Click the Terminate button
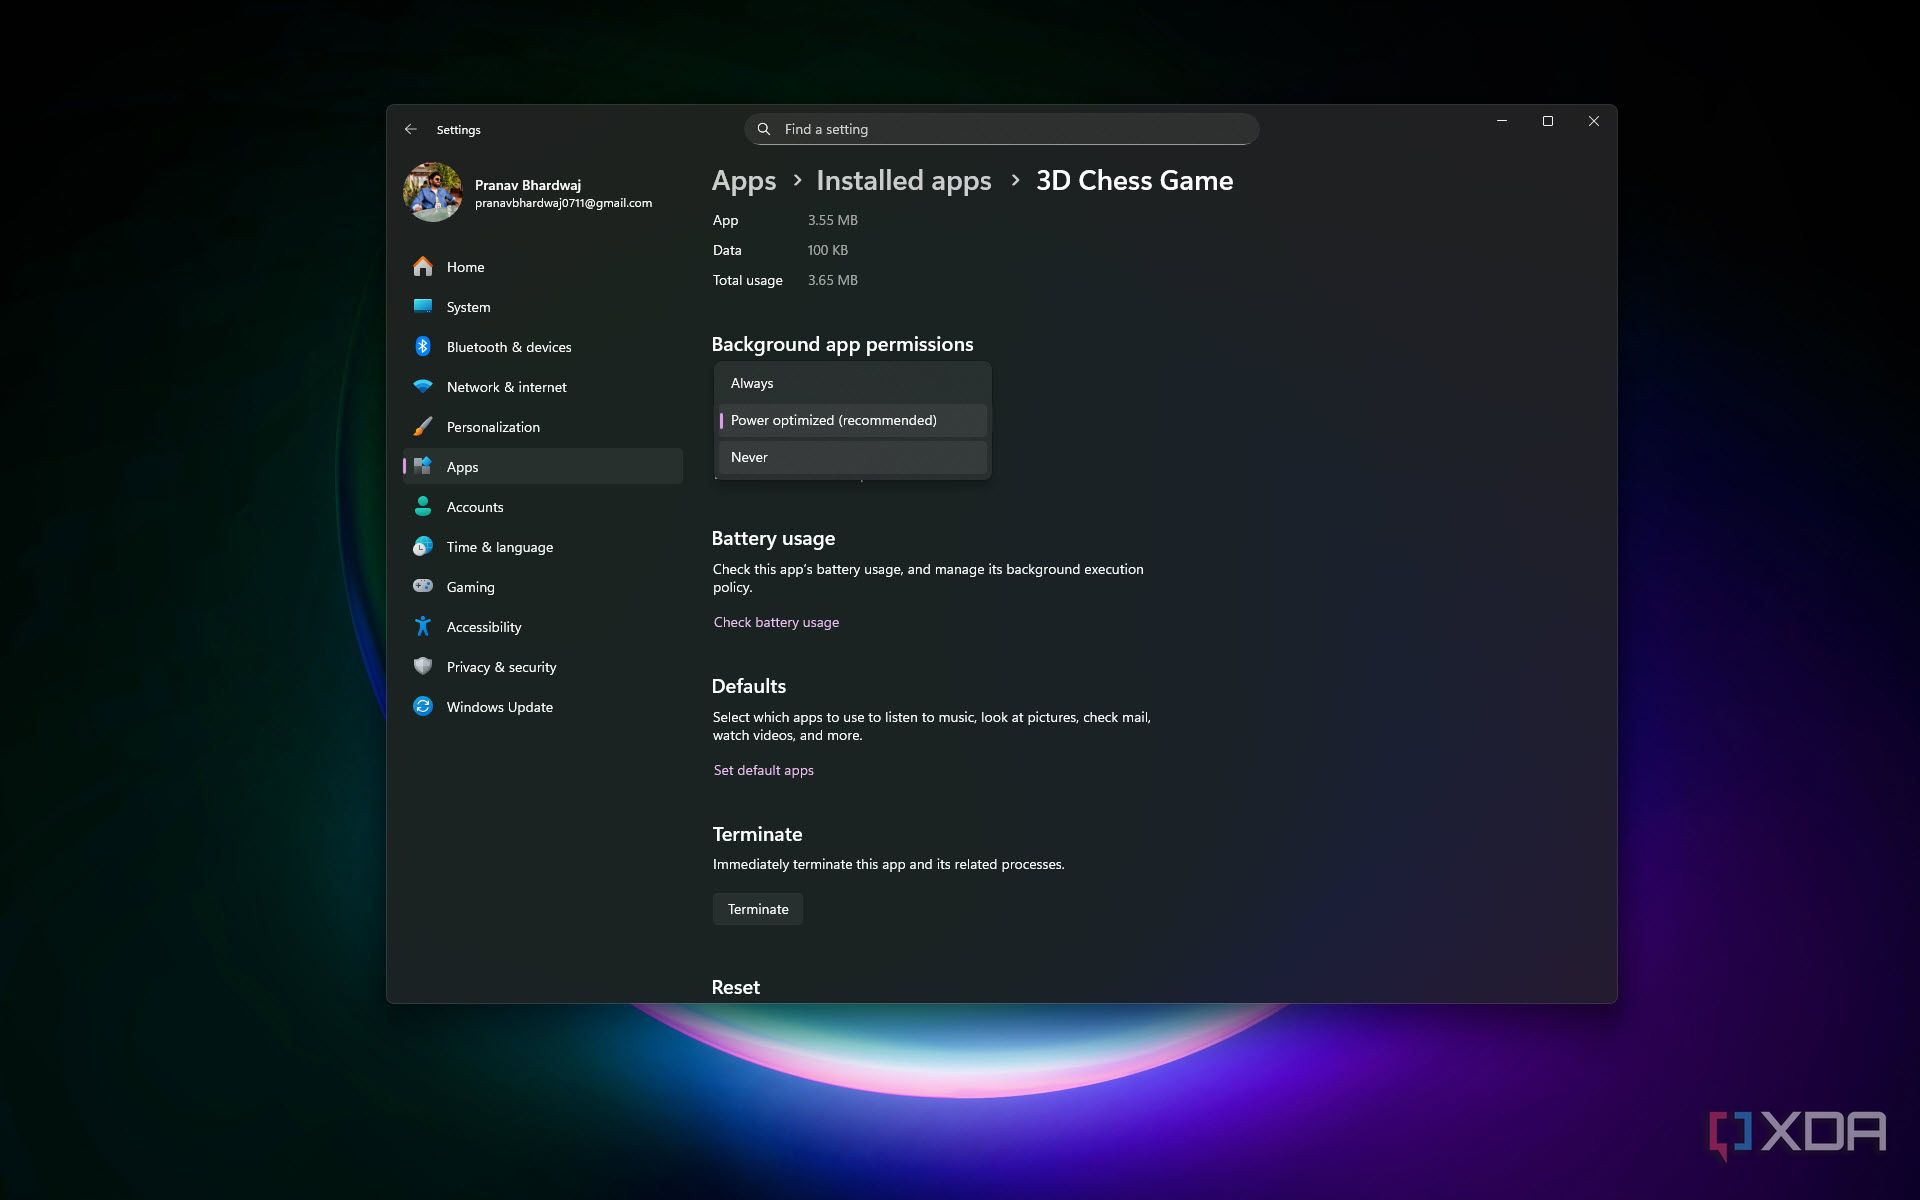 click(x=758, y=909)
